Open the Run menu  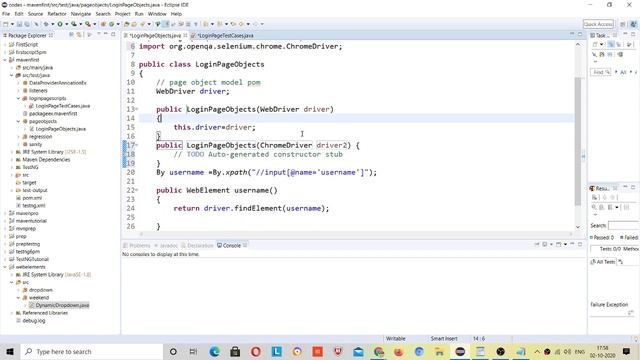(x=139, y=14)
